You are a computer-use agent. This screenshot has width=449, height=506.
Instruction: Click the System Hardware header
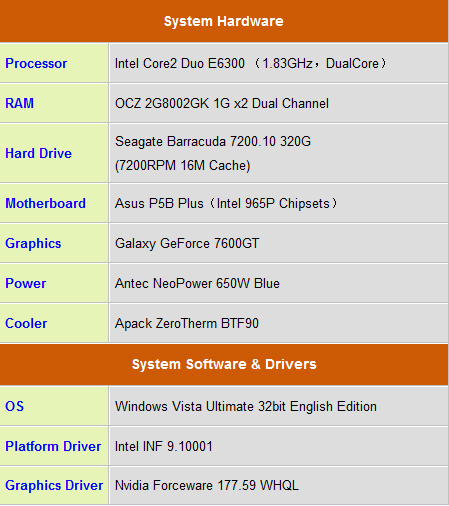(224, 21)
